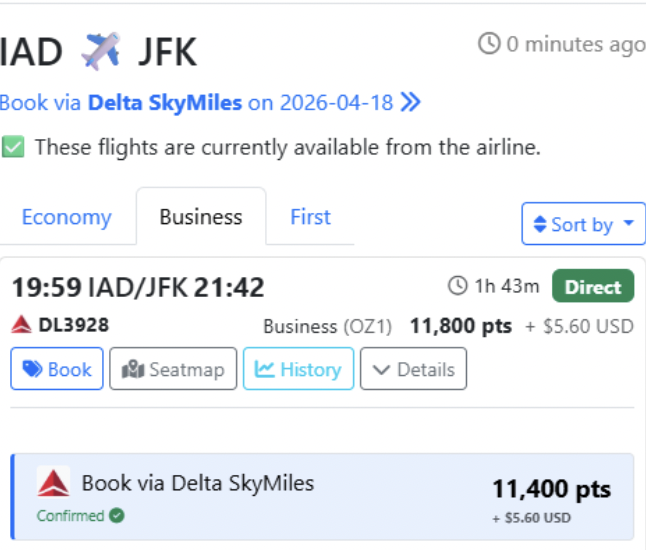Click the clock icon next to 1h 43m
Image resolution: width=646 pixels, height=550 pixels.
[458, 287]
